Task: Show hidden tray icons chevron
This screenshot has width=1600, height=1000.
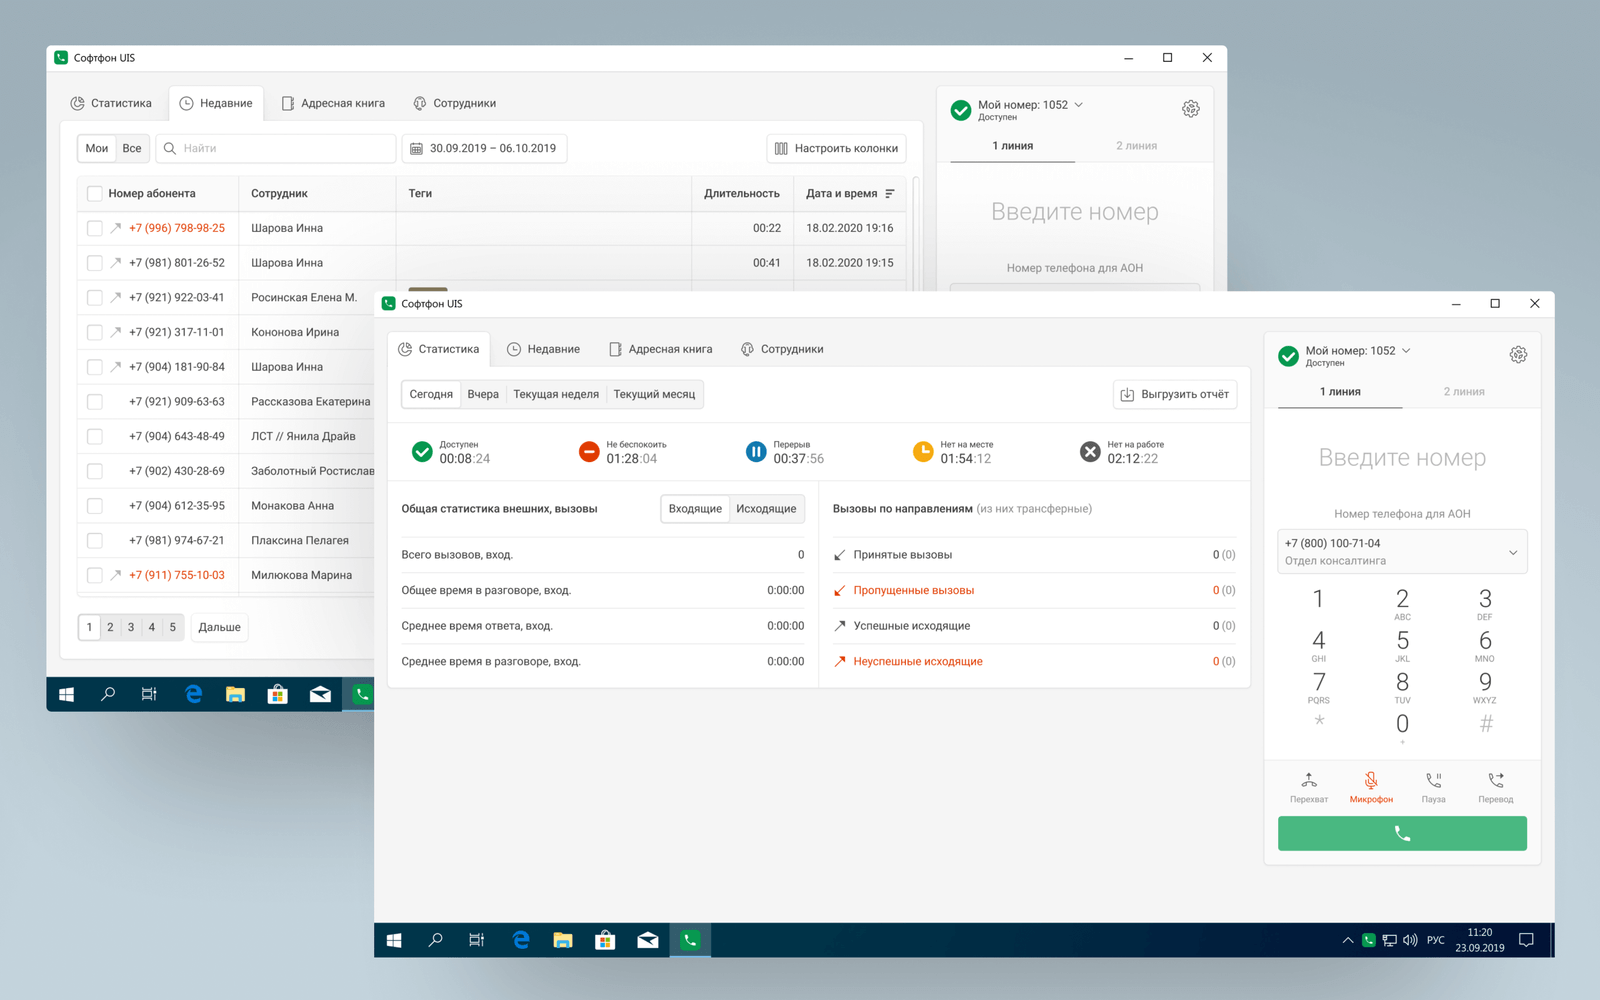Action: [x=1347, y=940]
